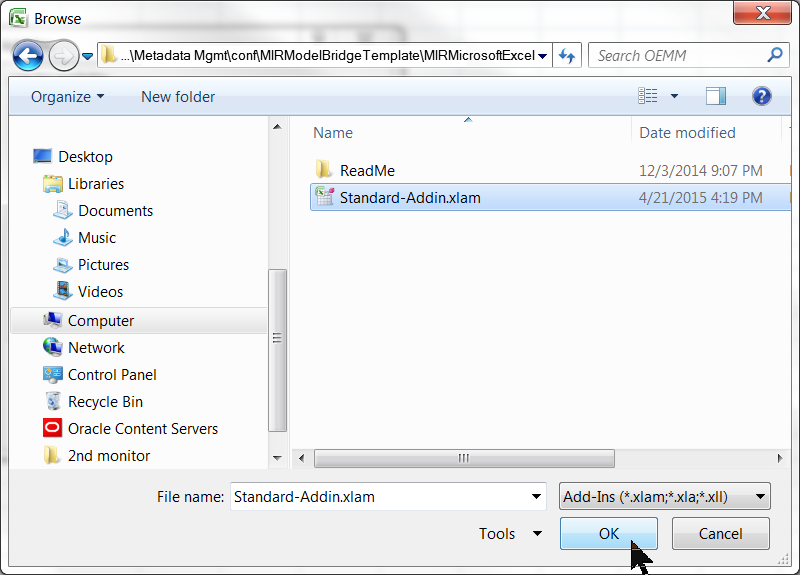Open the Add-Ins file type dropdown
This screenshot has height=575, width=800.
point(665,496)
